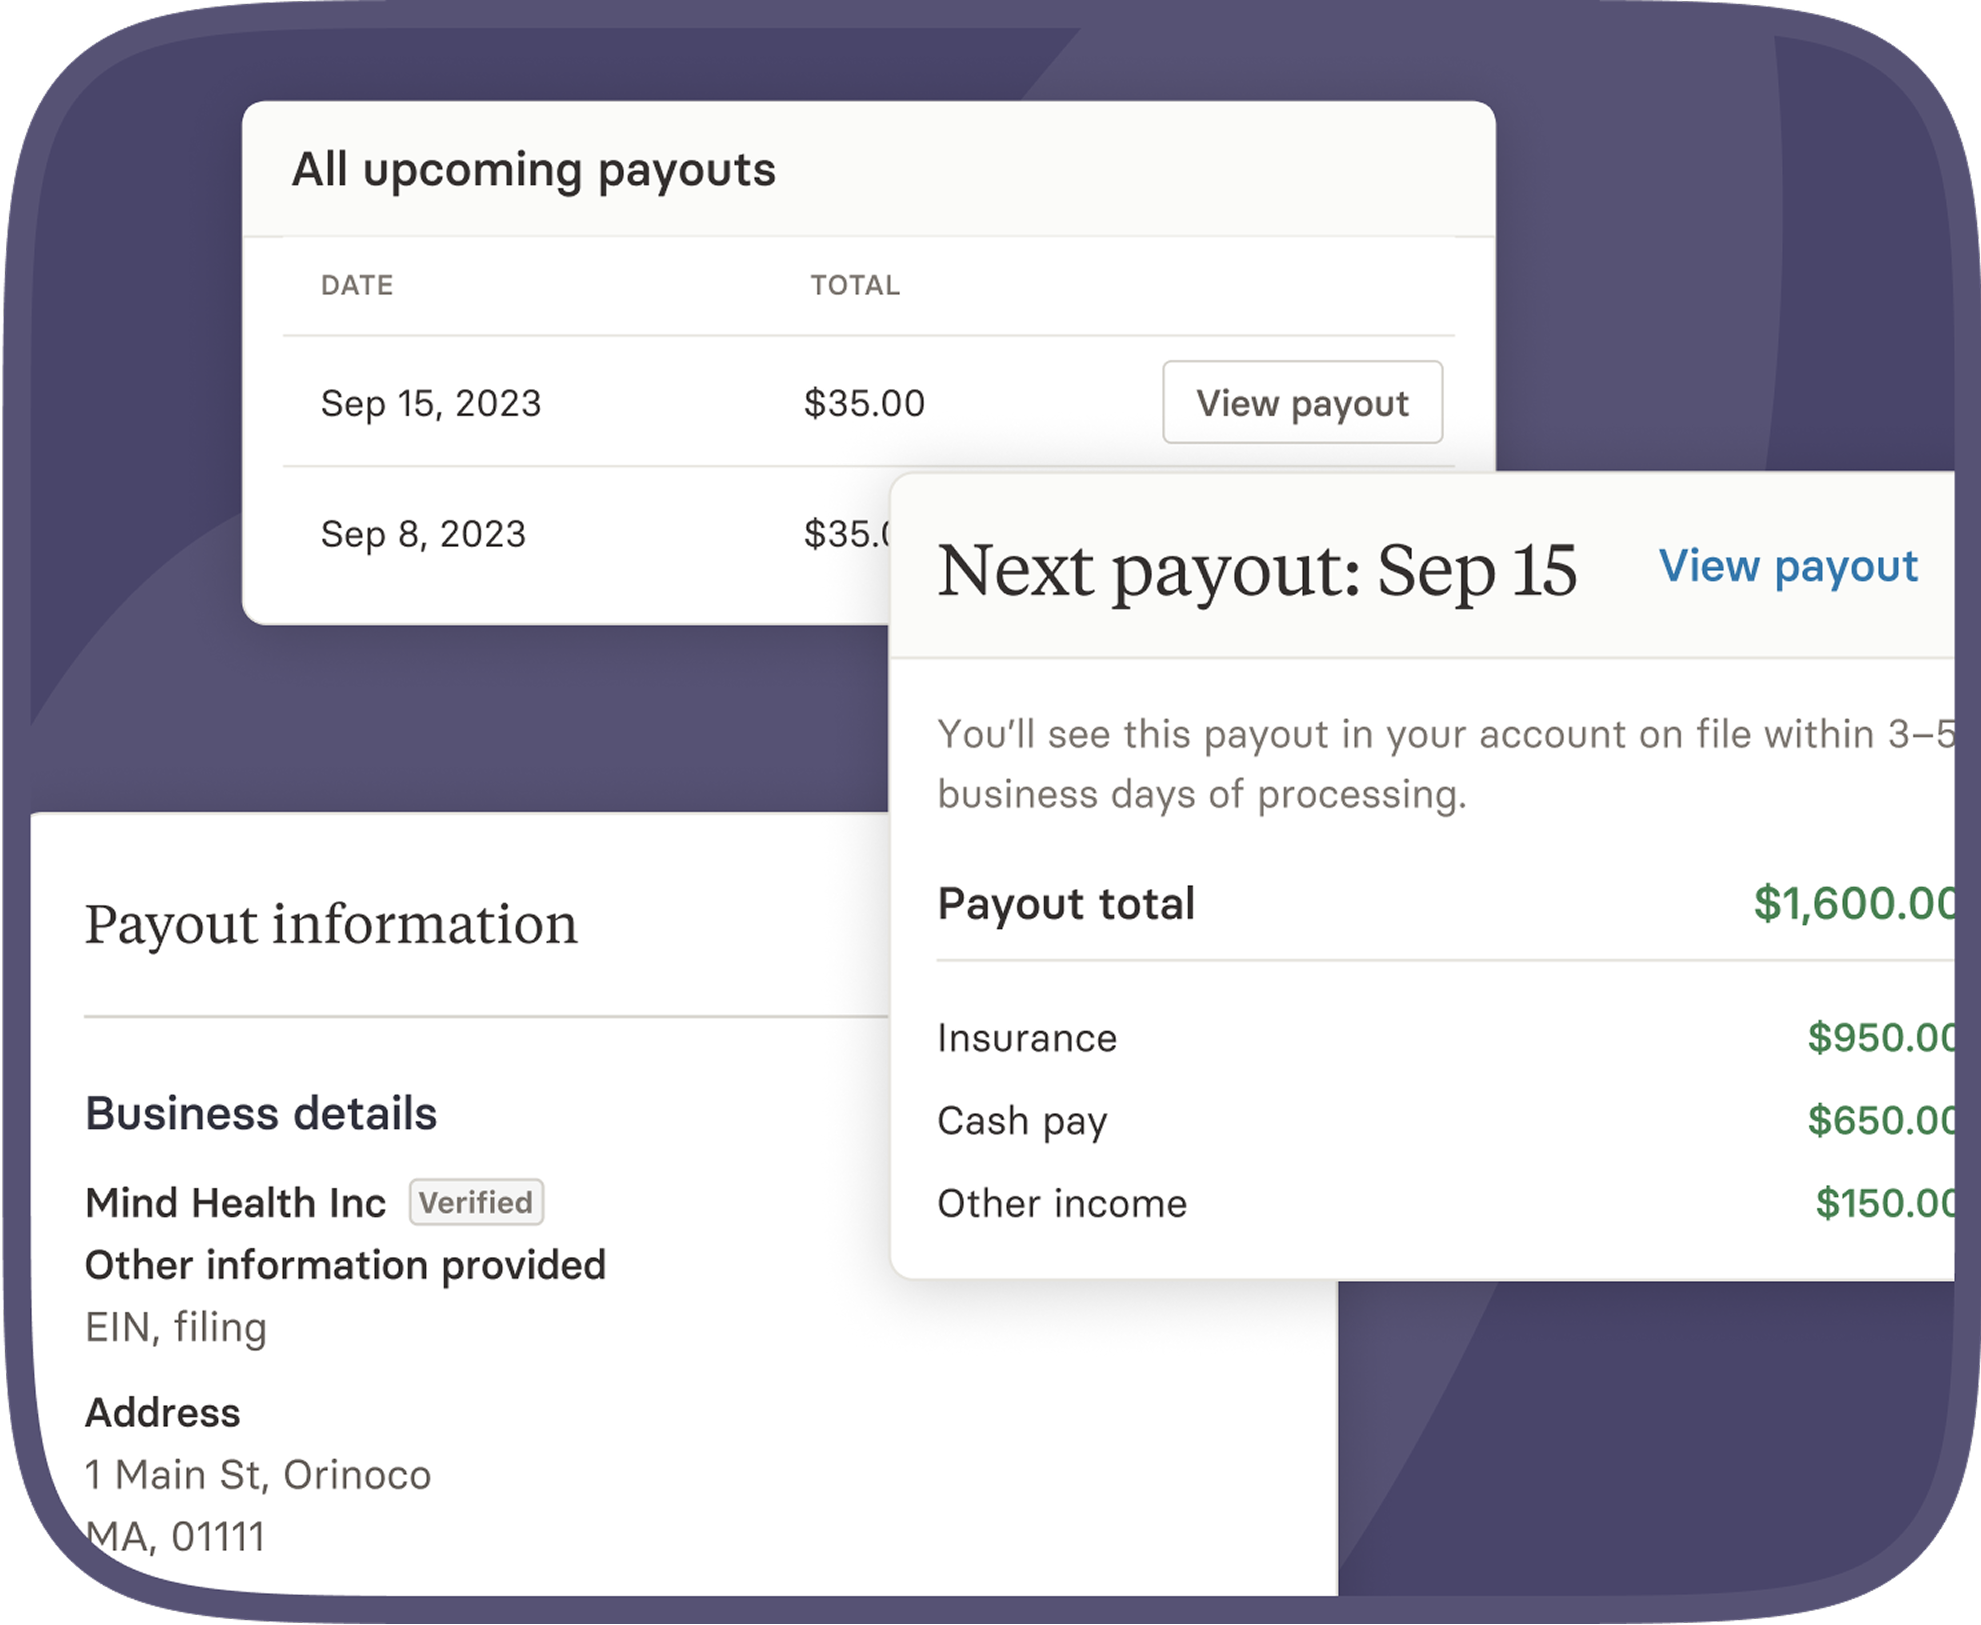Select the Business details section header
The image size is (1981, 1625).
(x=262, y=1113)
